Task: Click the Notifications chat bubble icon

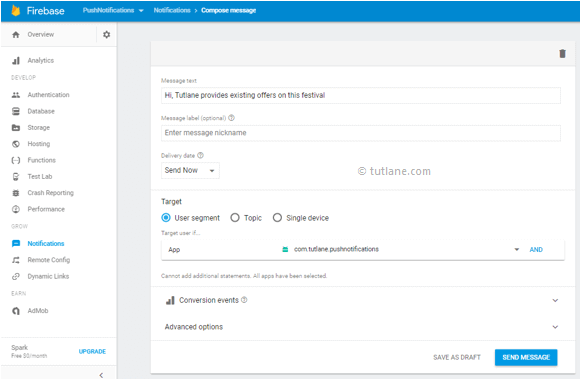Action: point(16,243)
